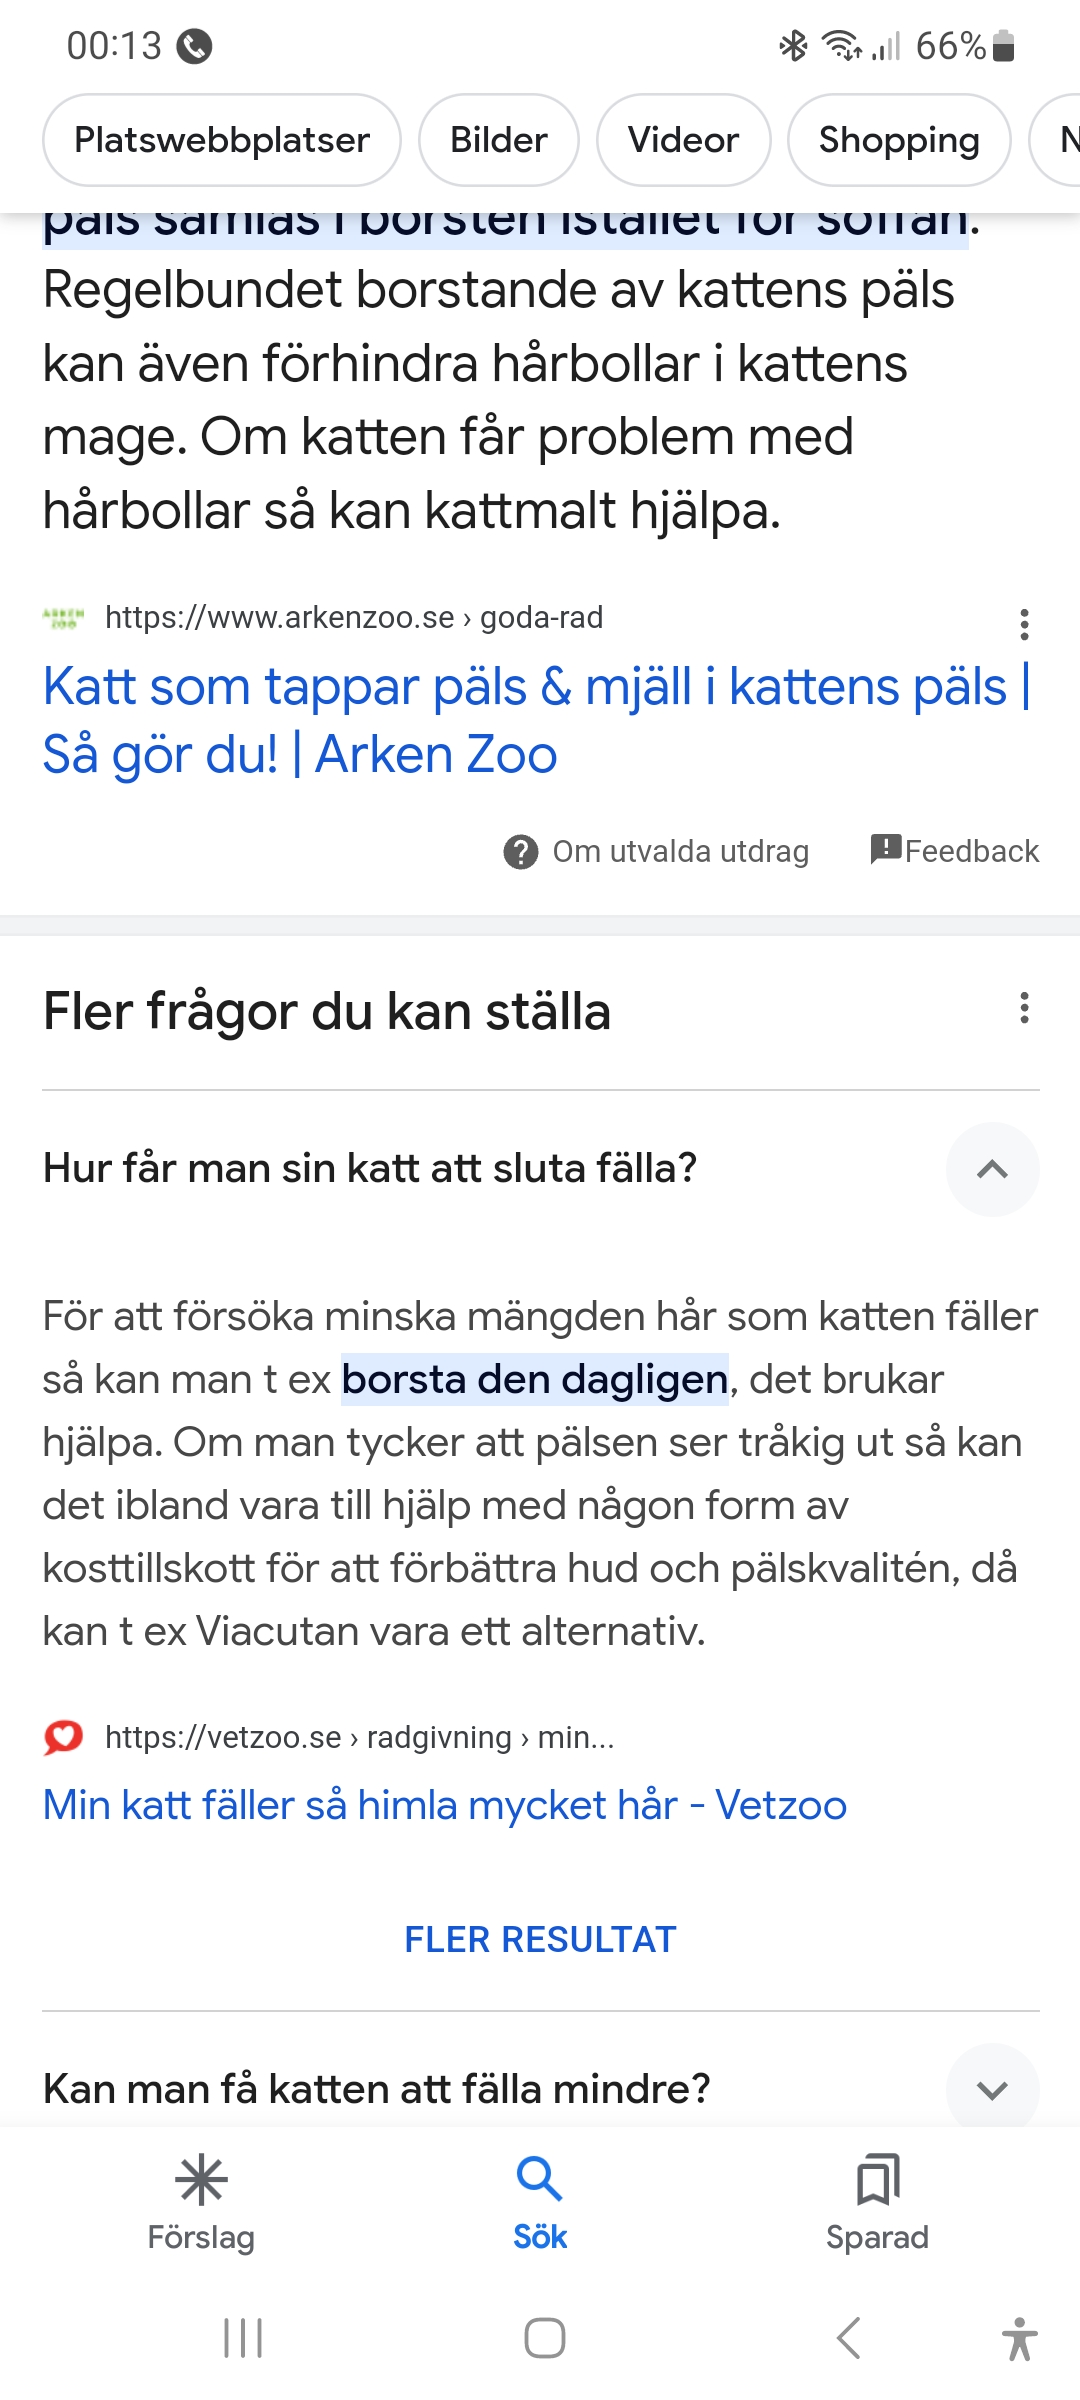
Task: Select the Bilder filter tab
Action: point(498,140)
